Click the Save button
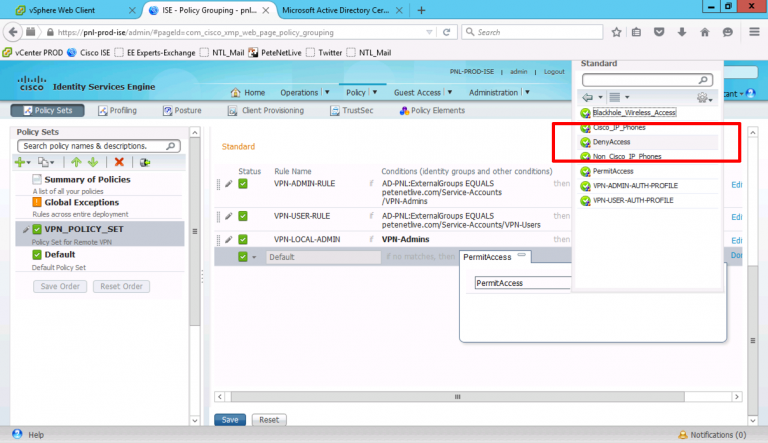Screen dimensions: 768x443 point(230,420)
